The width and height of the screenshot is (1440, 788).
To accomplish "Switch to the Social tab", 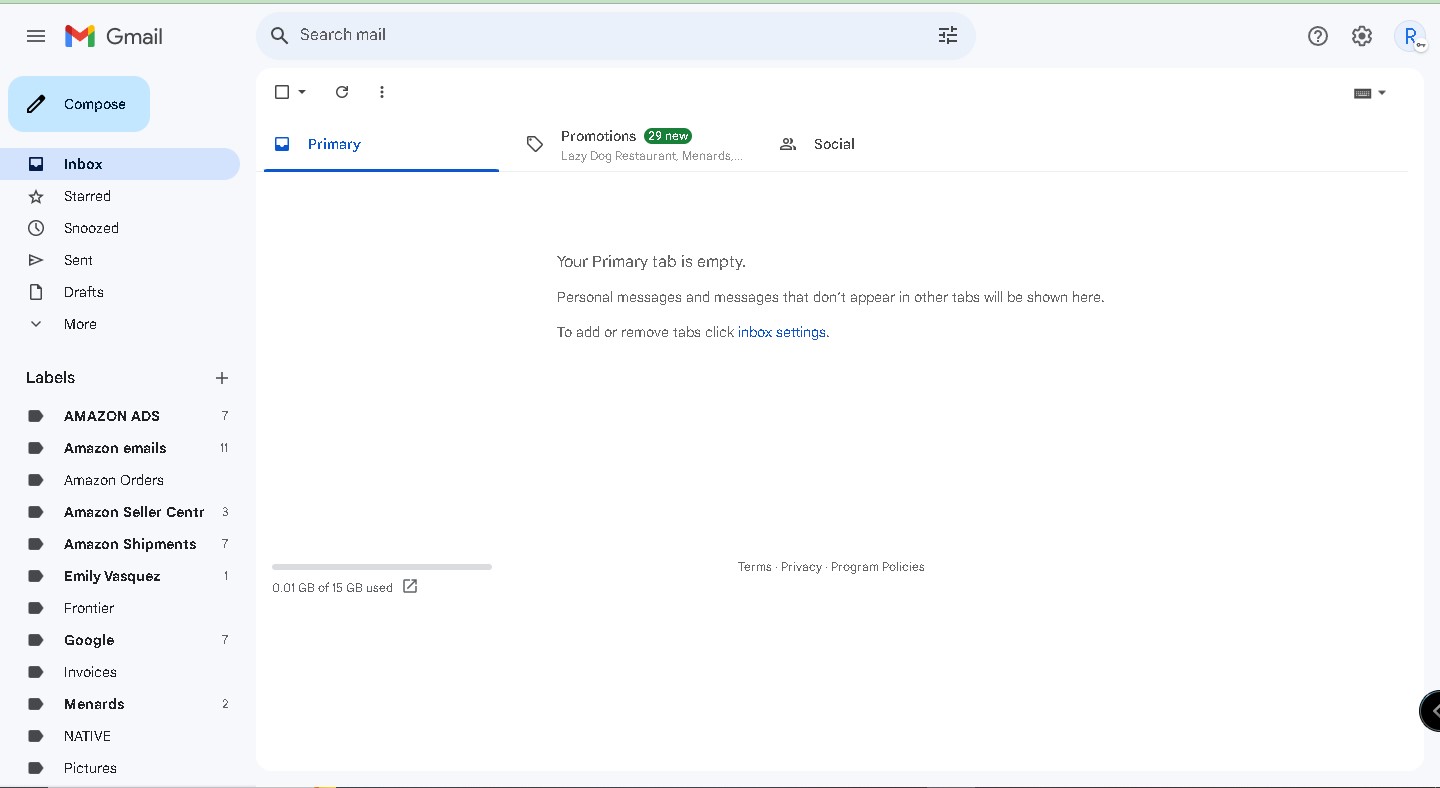I will [x=887, y=144].
